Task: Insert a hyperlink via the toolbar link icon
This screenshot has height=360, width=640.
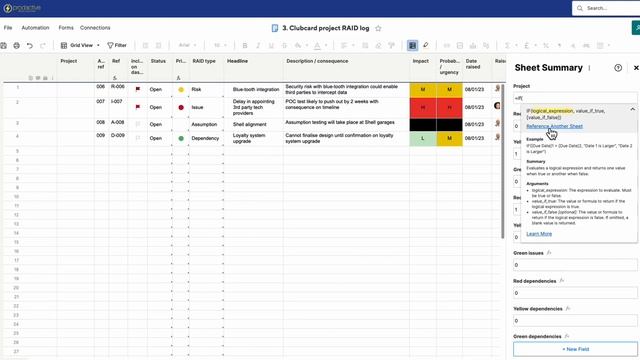Action: pos(447,45)
